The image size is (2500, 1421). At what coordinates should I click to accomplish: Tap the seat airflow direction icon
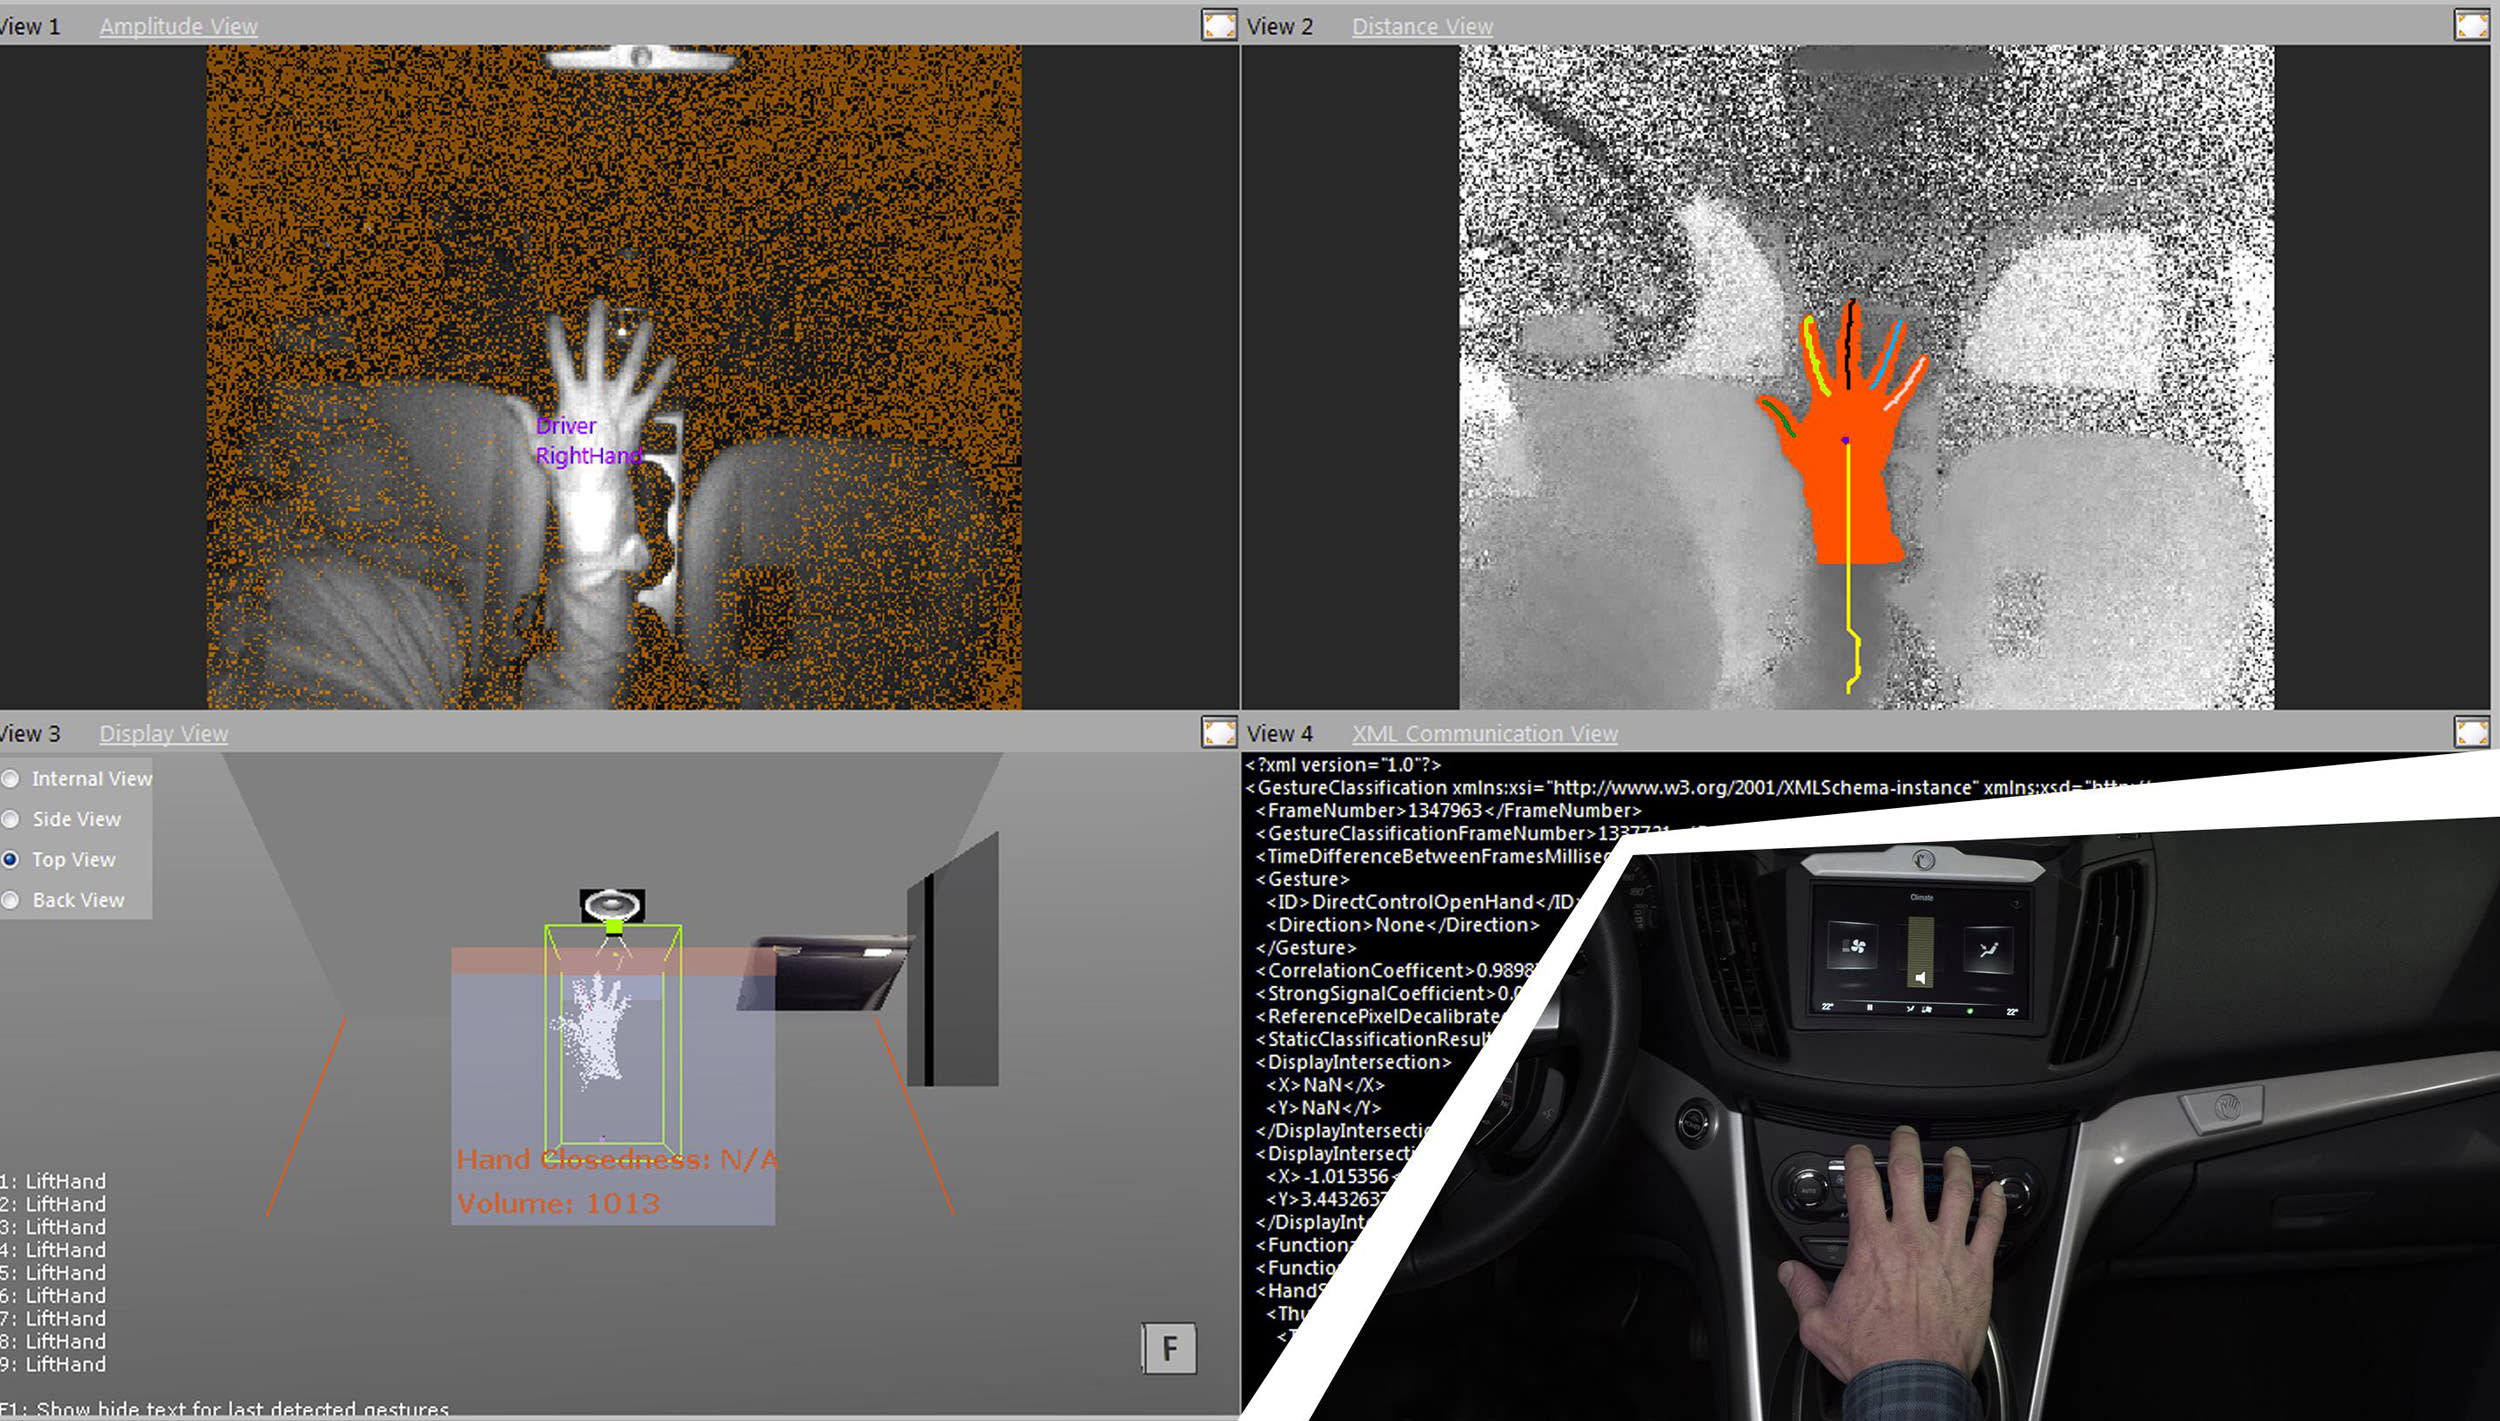pyautogui.click(x=1988, y=949)
